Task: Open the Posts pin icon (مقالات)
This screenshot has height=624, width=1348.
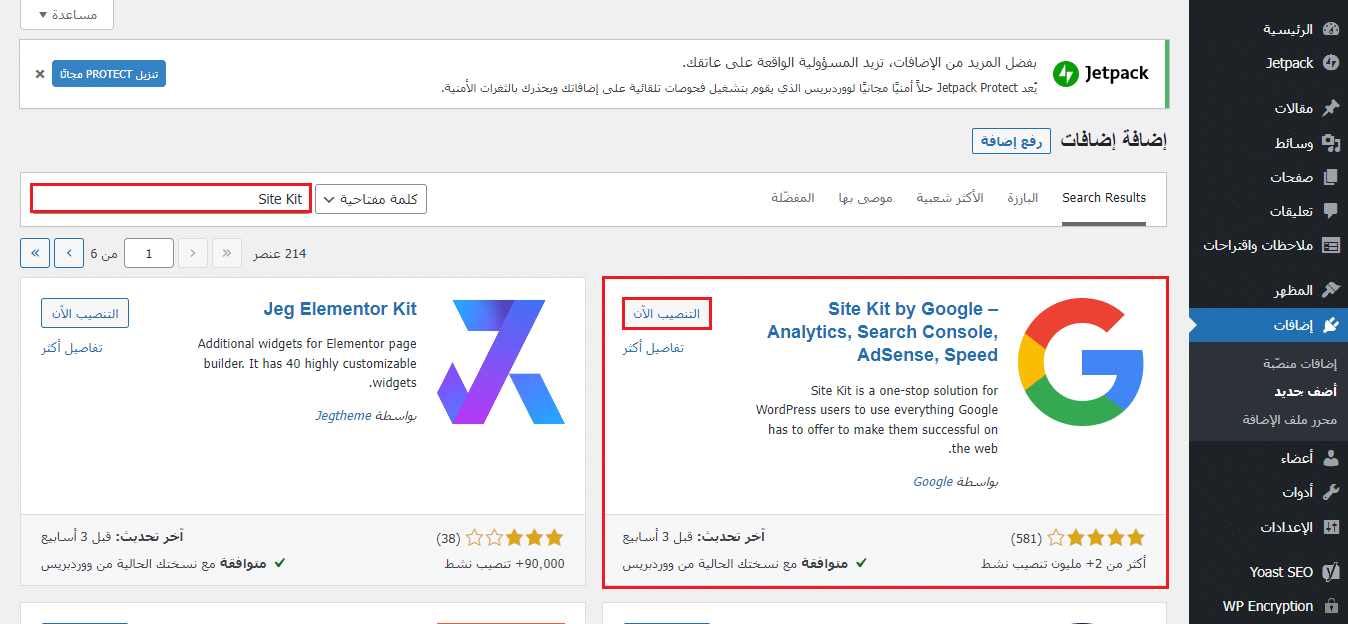Action: pyautogui.click(x=1330, y=108)
